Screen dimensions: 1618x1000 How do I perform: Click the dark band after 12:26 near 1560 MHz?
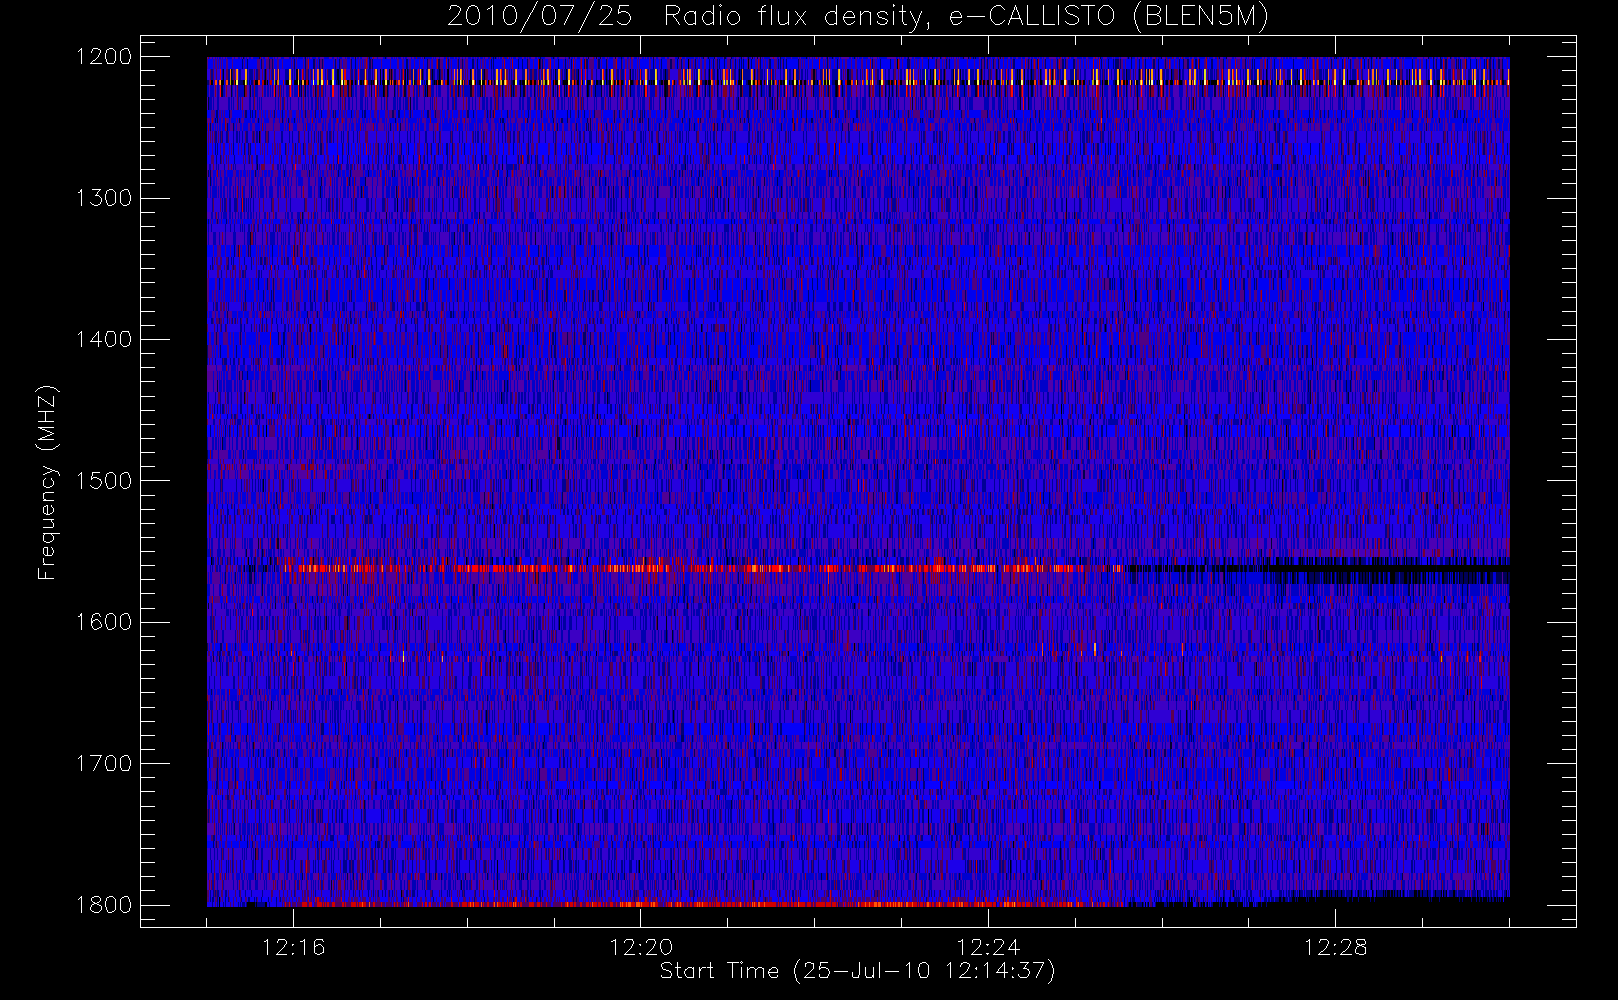[1318, 568]
